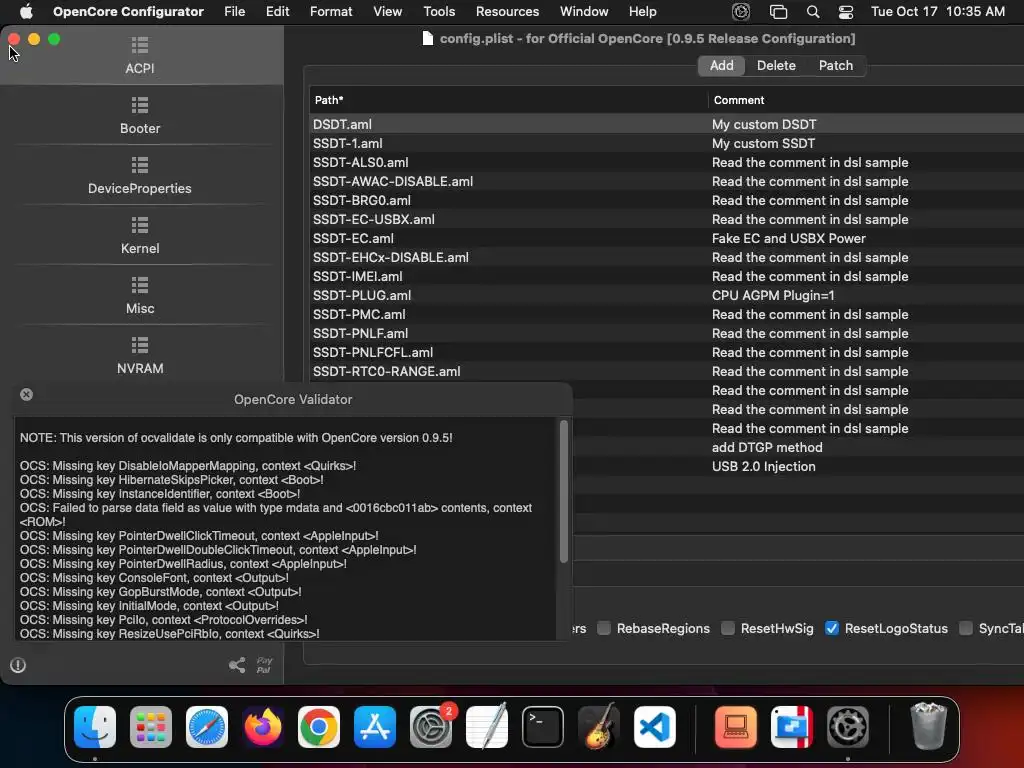1024x768 pixels.
Task: Switch to the Patch tab
Action: coord(836,65)
